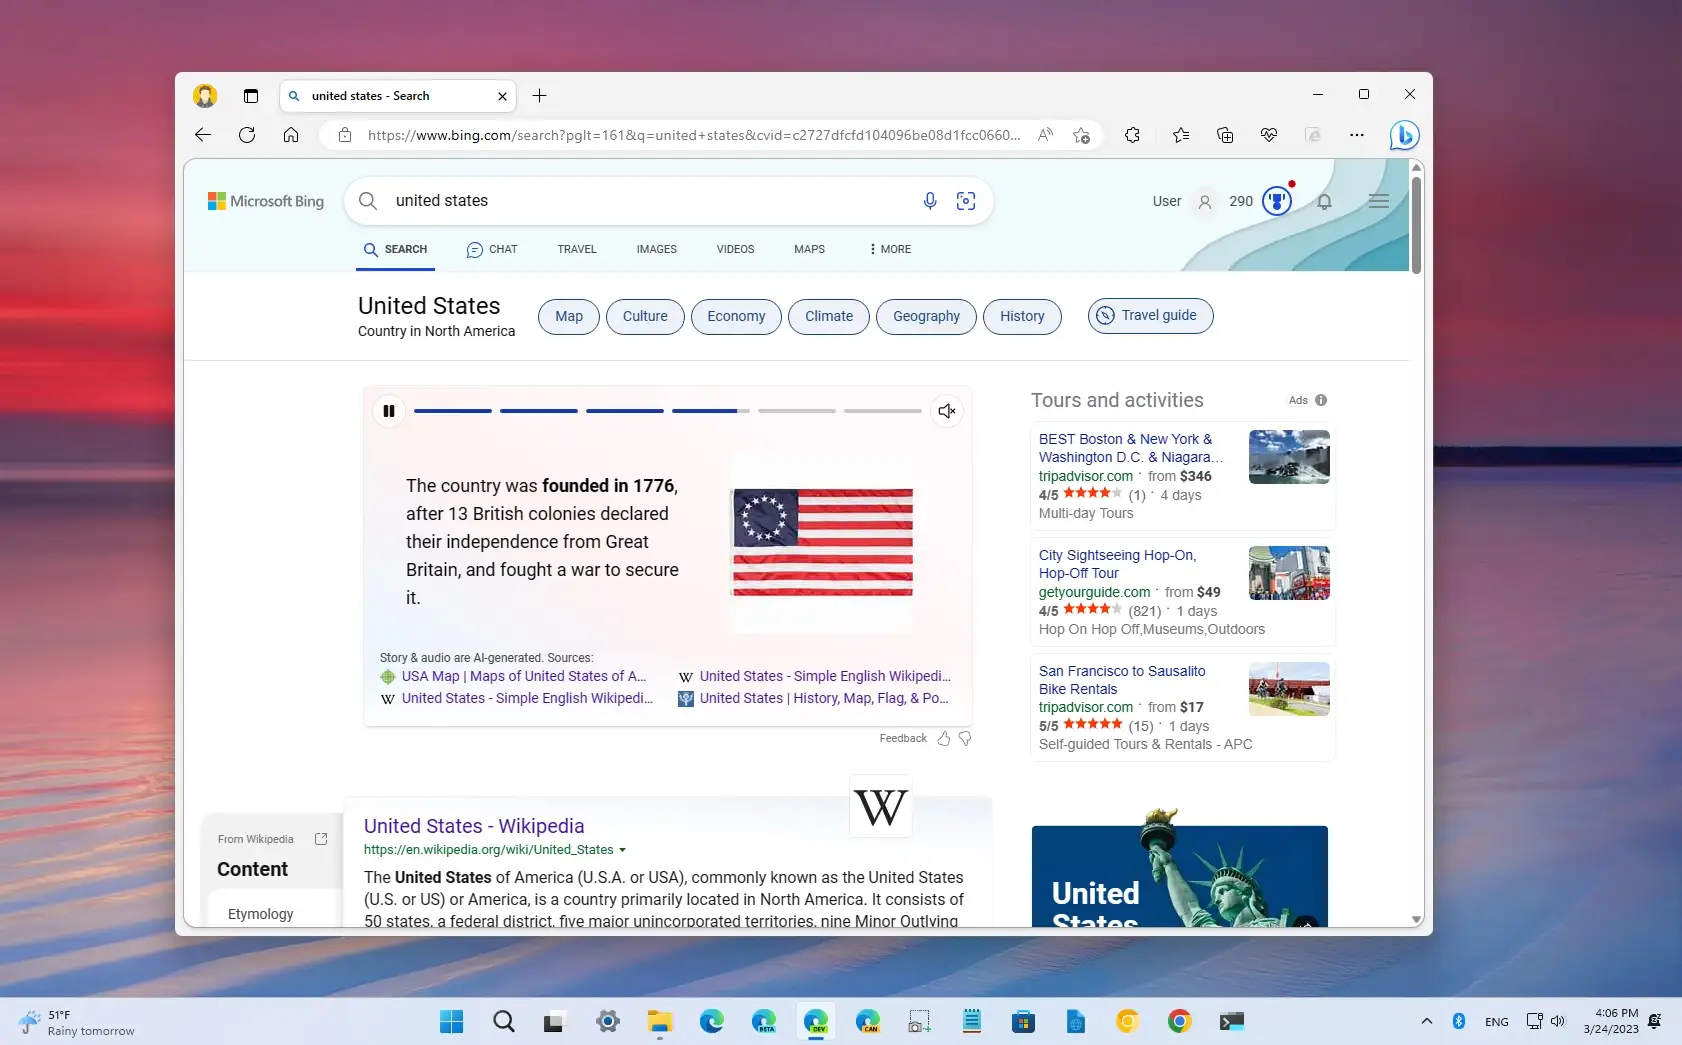The image size is (1682, 1045).
Task: Refresh the current page
Action: [x=247, y=135]
